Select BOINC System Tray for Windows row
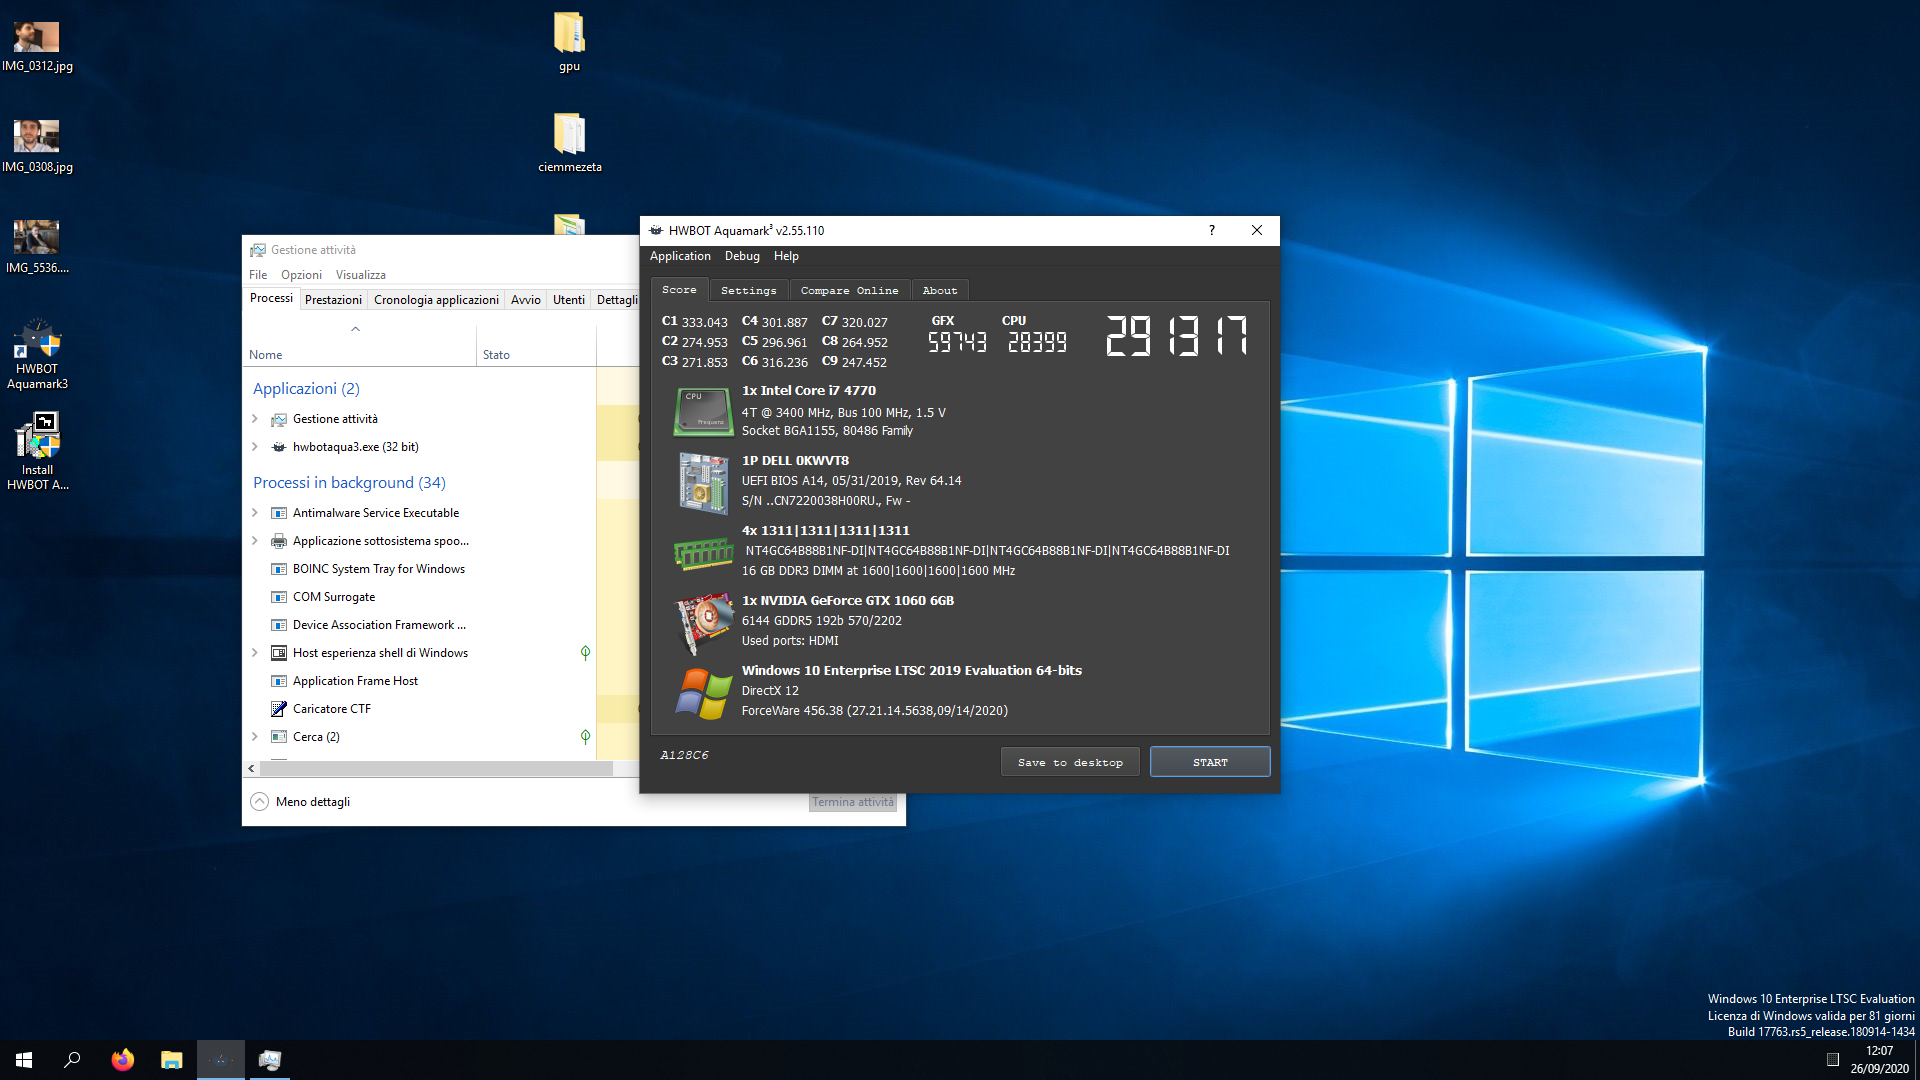The height and width of the screenshot is (1080, 1920). coord(420,569)
